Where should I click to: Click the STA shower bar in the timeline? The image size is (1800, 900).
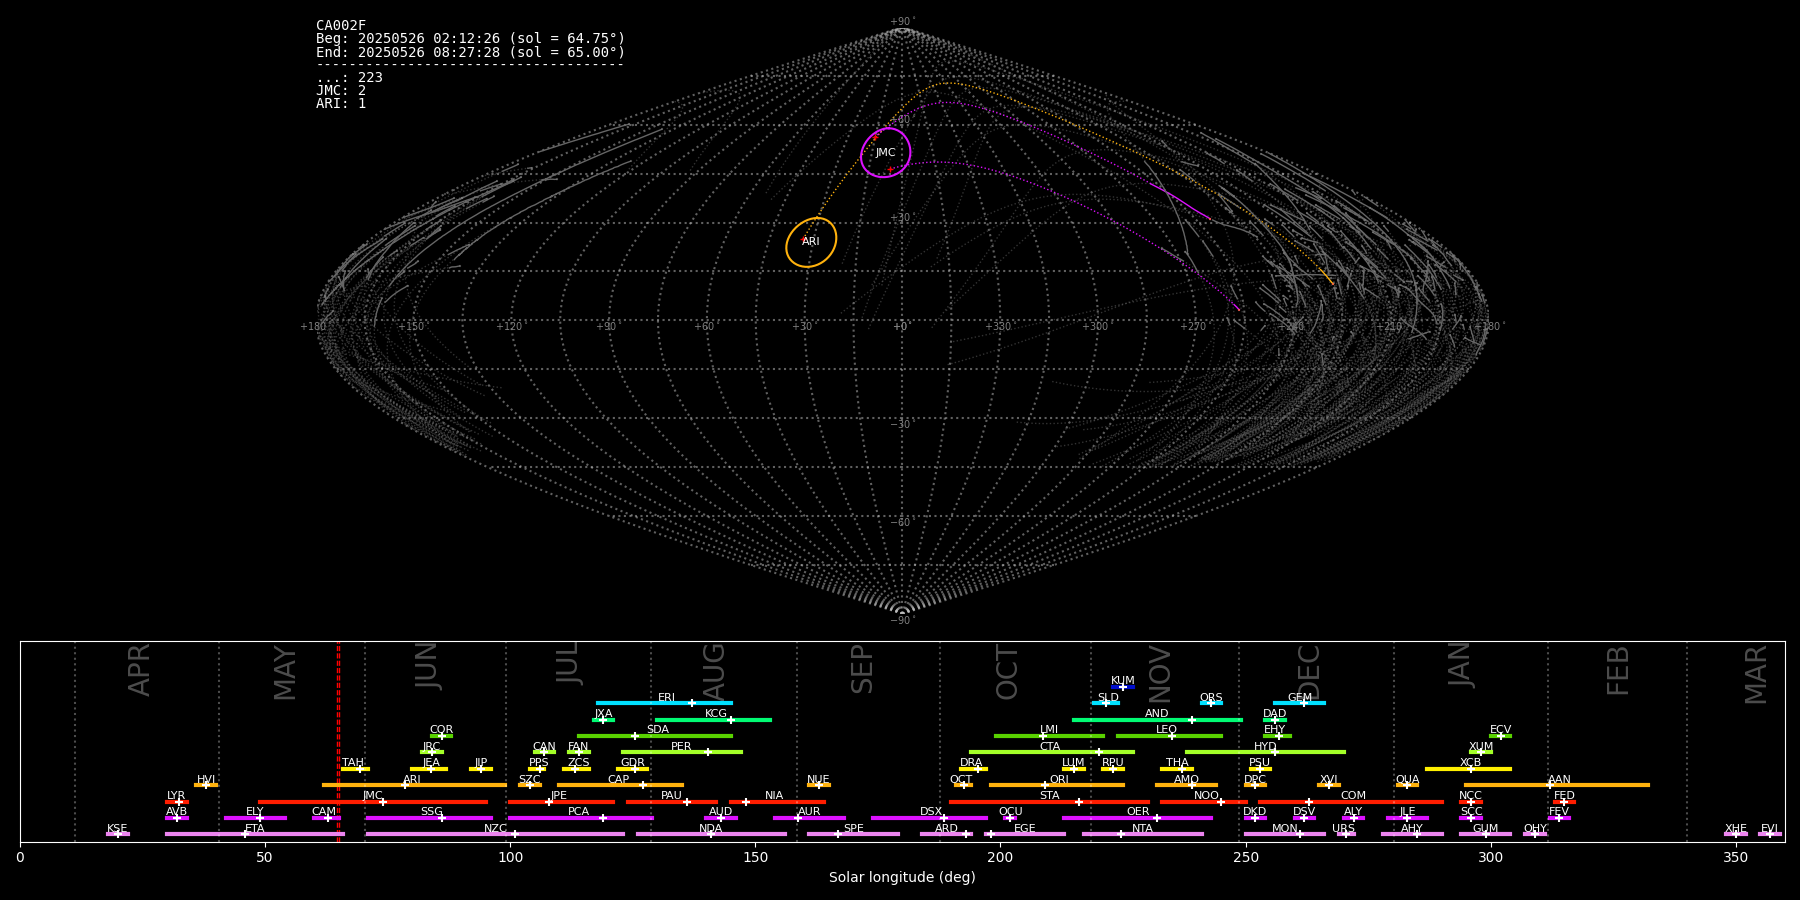[1049, 802]
